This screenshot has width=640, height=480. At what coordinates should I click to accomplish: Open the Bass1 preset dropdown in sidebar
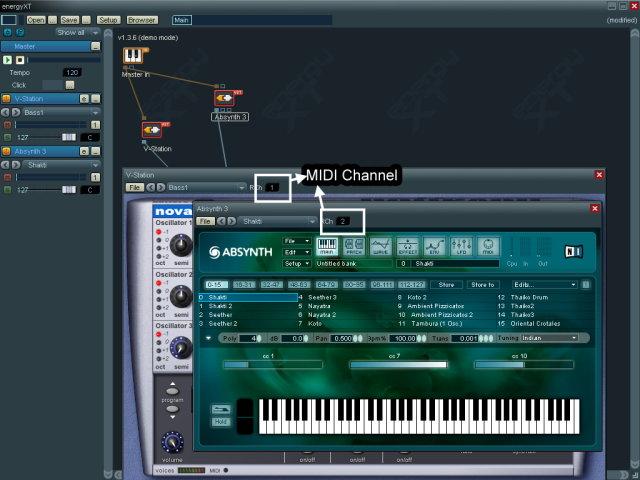coord(61,112)
